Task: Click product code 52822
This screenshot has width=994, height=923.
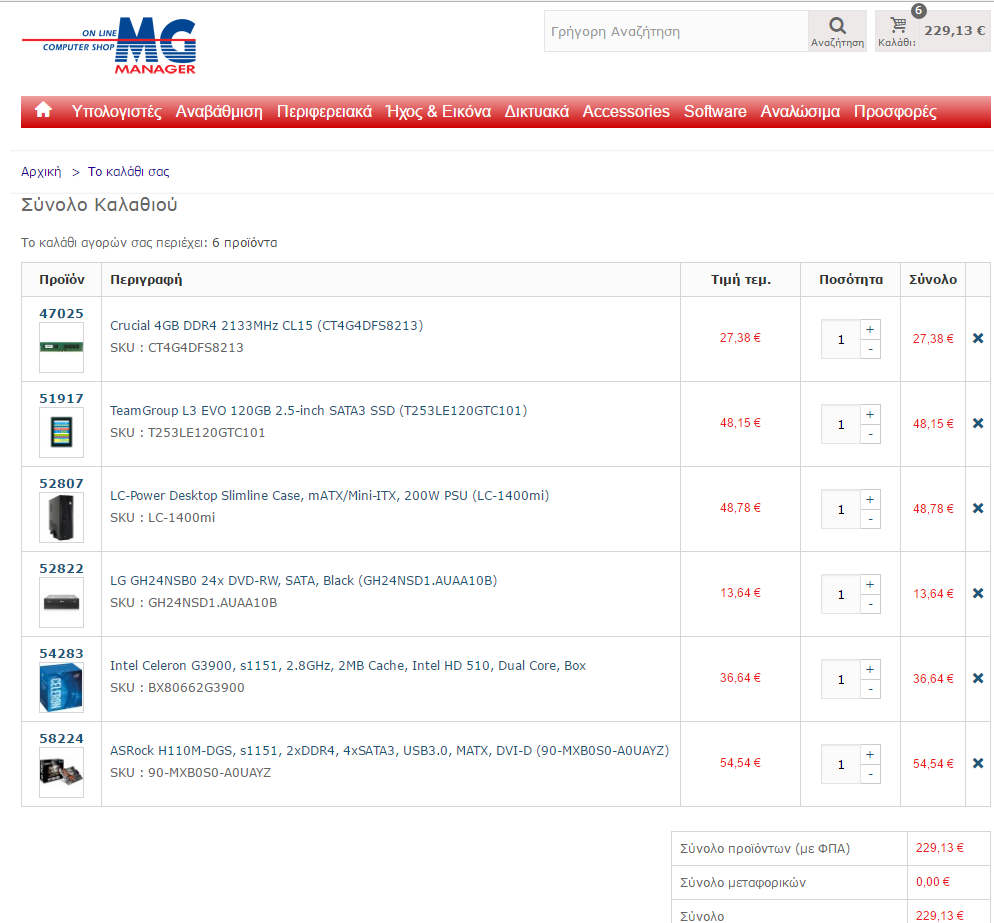Action: 61,568
